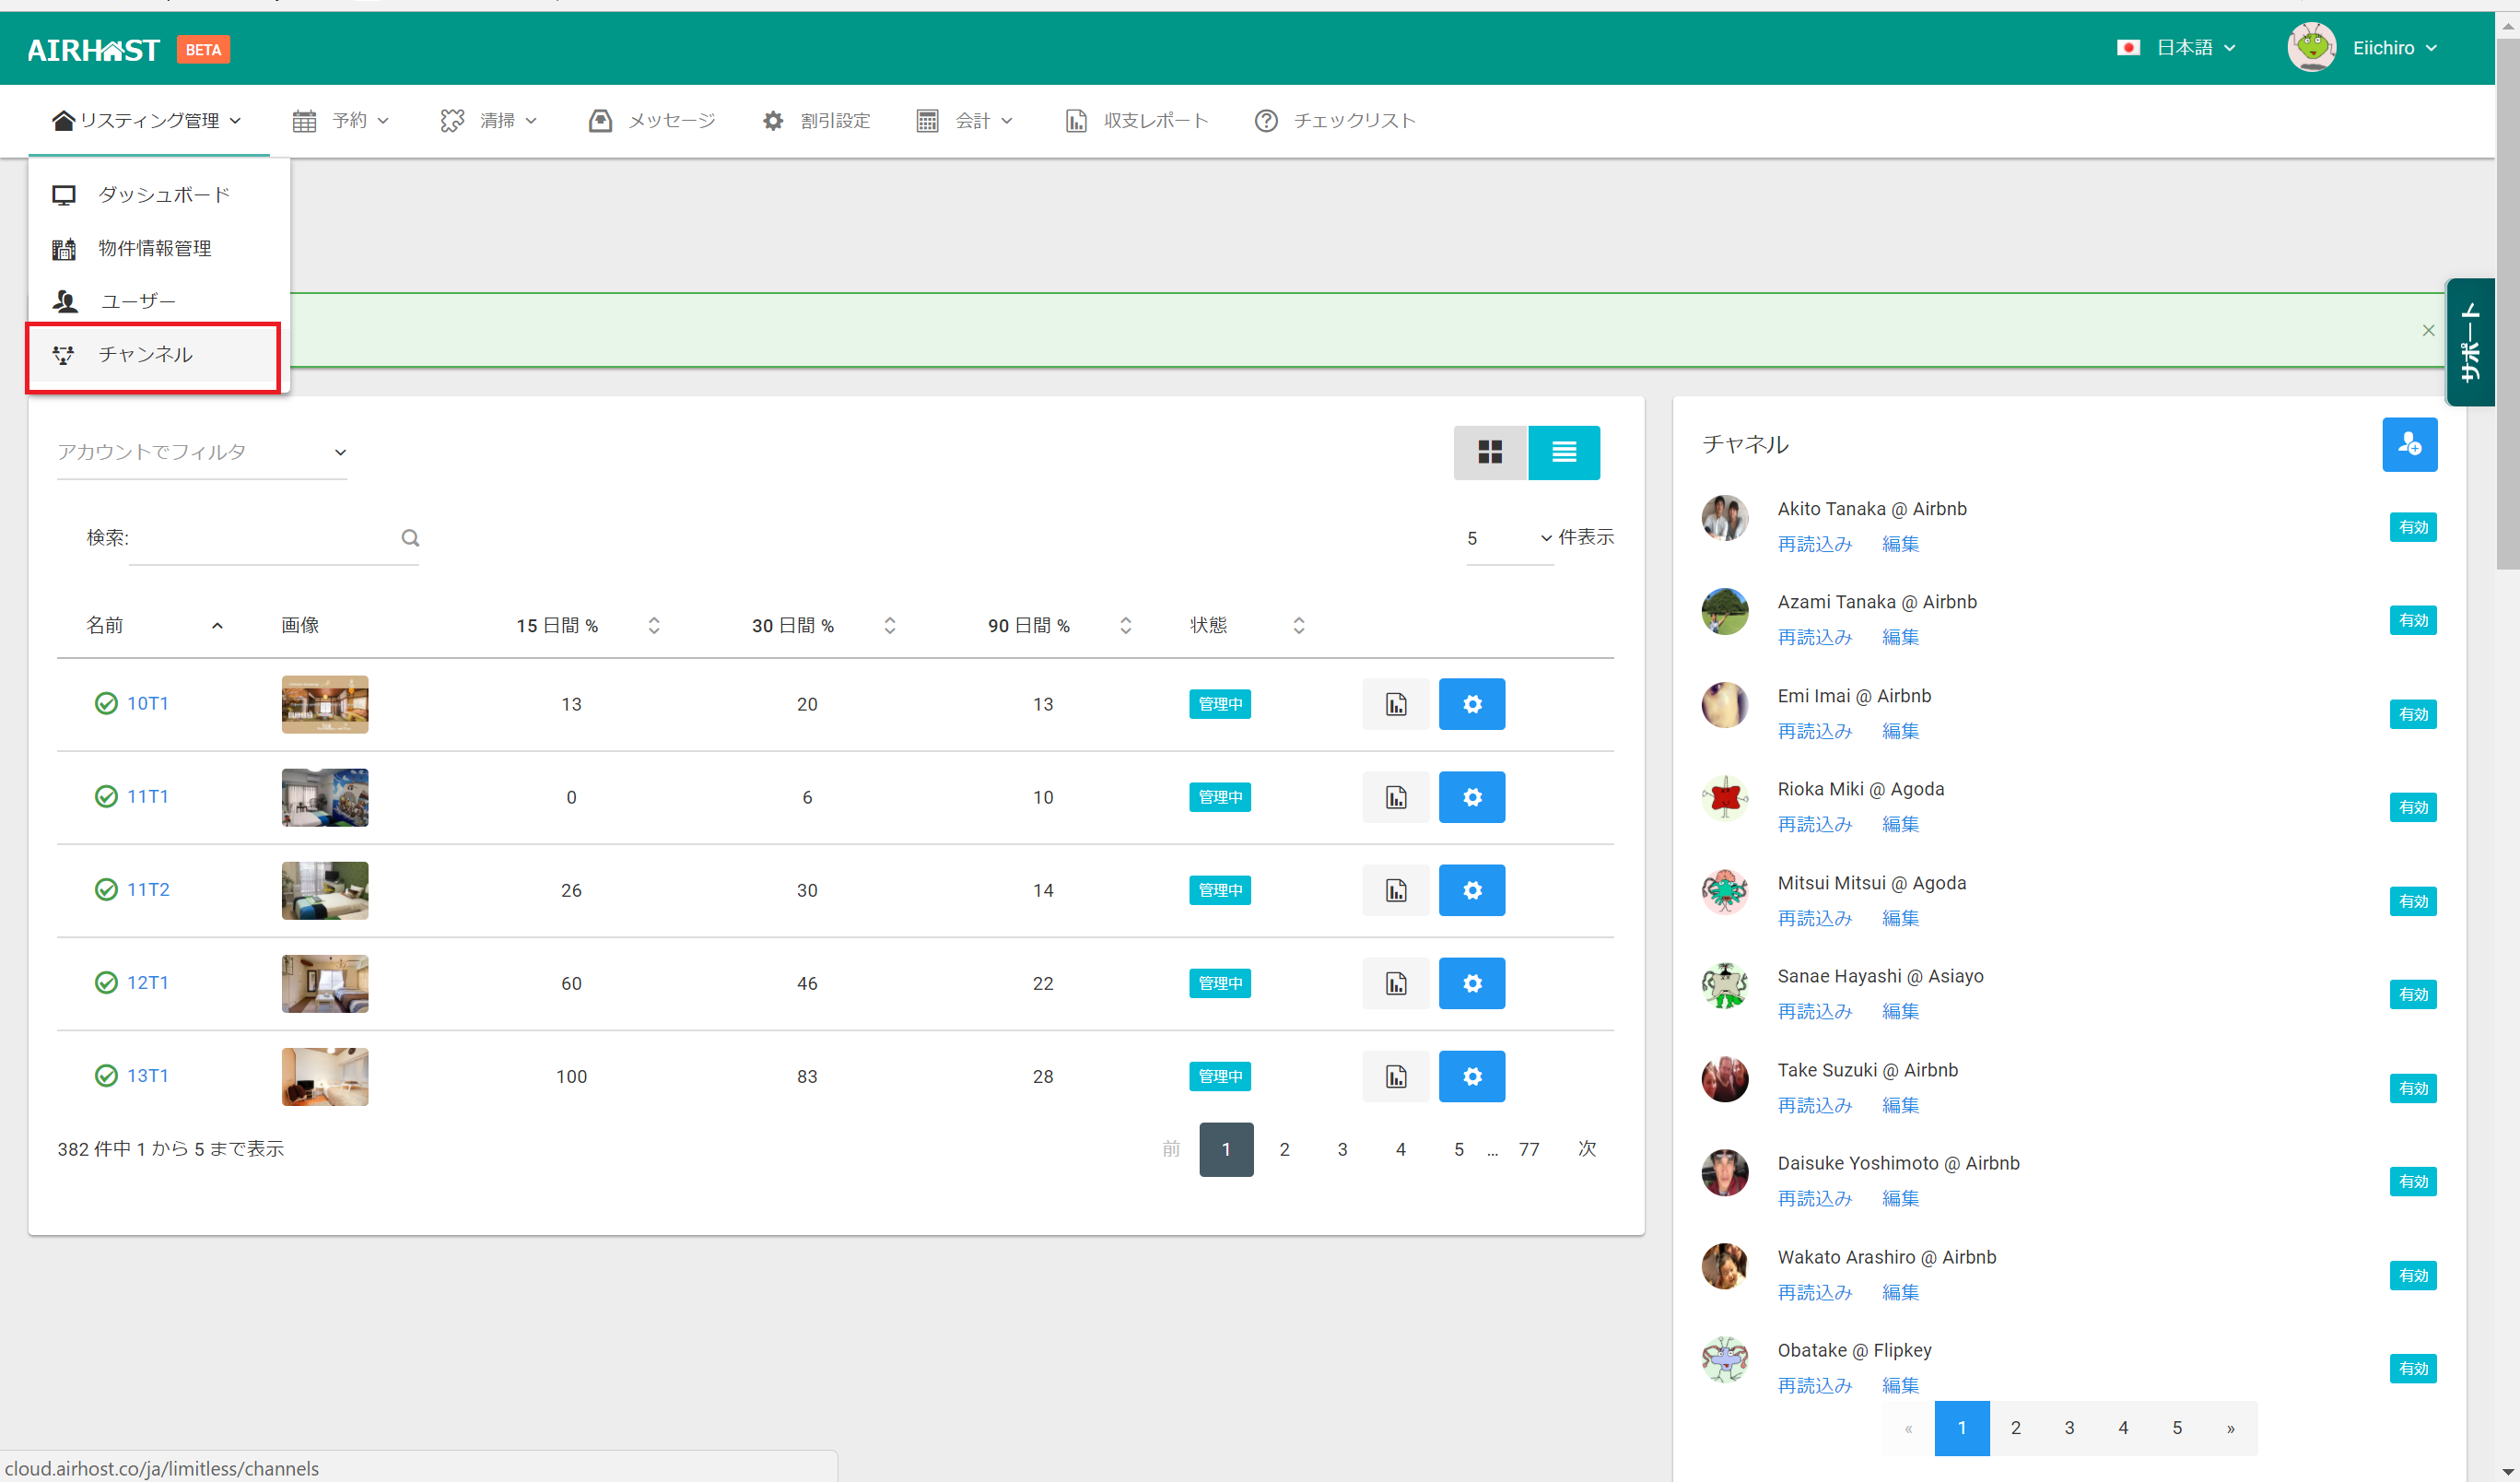Click 編集 link for Rioka Miki
The width and height of the screenshot is (2520, 1482).
tap(1900, 824)
